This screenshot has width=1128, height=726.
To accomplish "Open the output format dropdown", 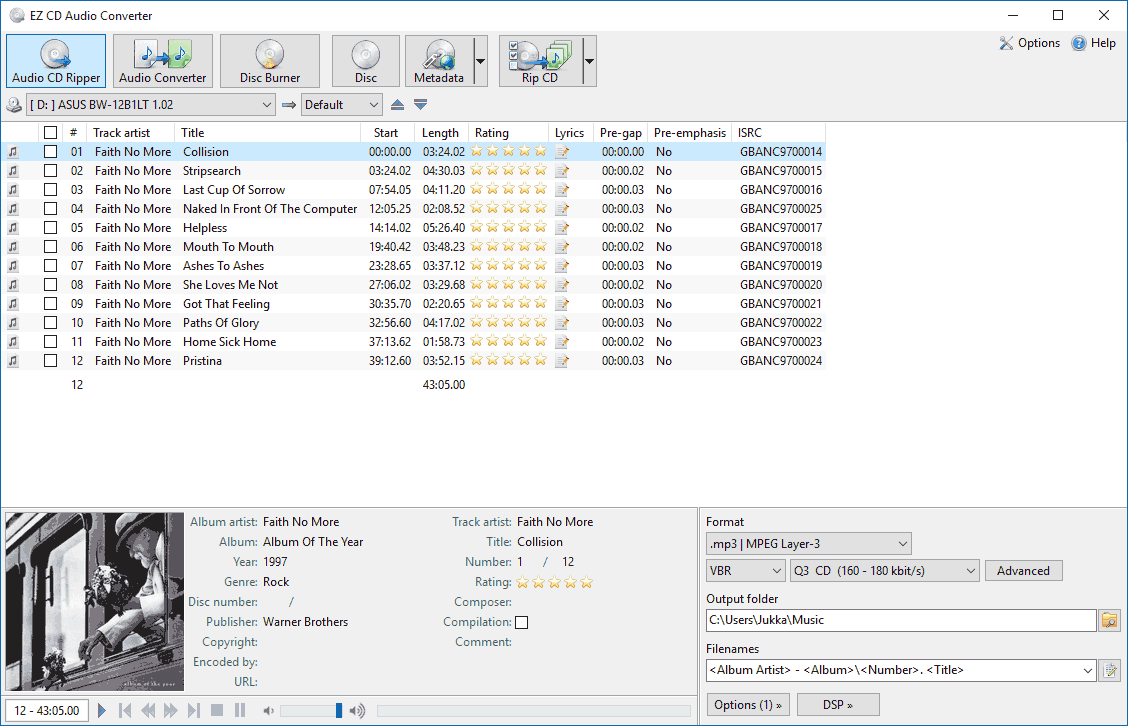I will point(808,544).
